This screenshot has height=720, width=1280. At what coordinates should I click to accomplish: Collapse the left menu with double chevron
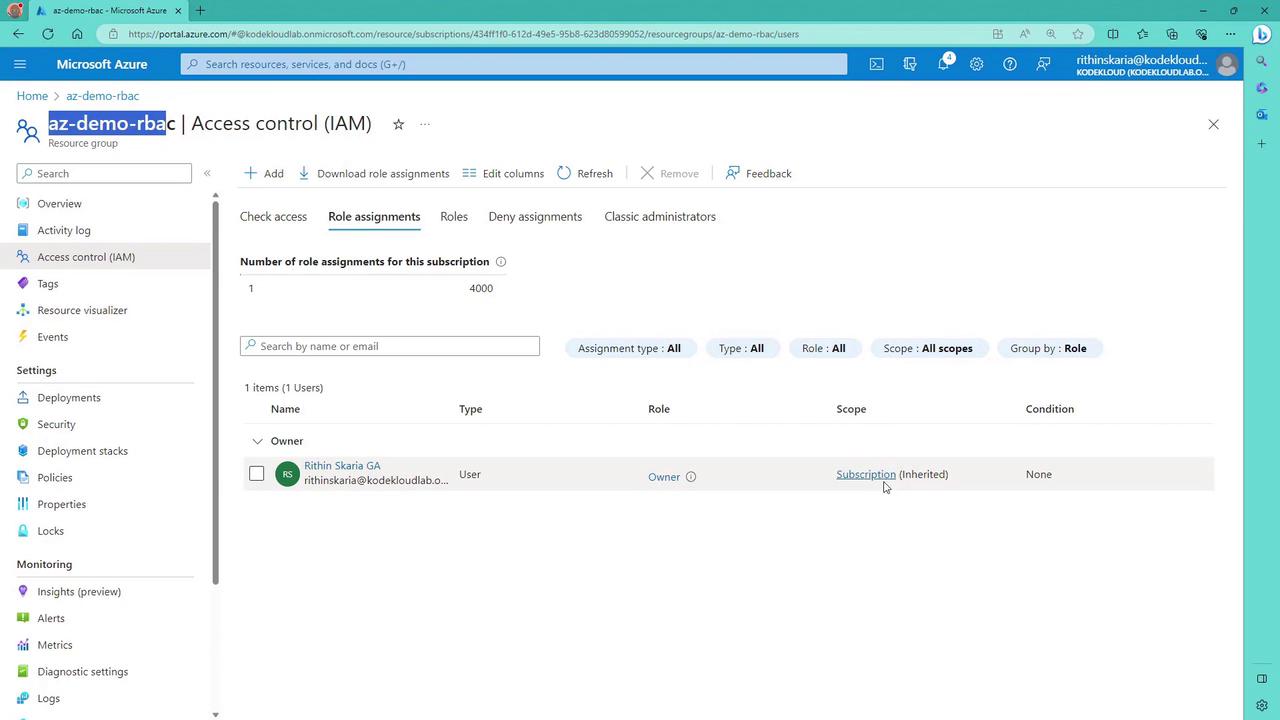tap(207, 173)
